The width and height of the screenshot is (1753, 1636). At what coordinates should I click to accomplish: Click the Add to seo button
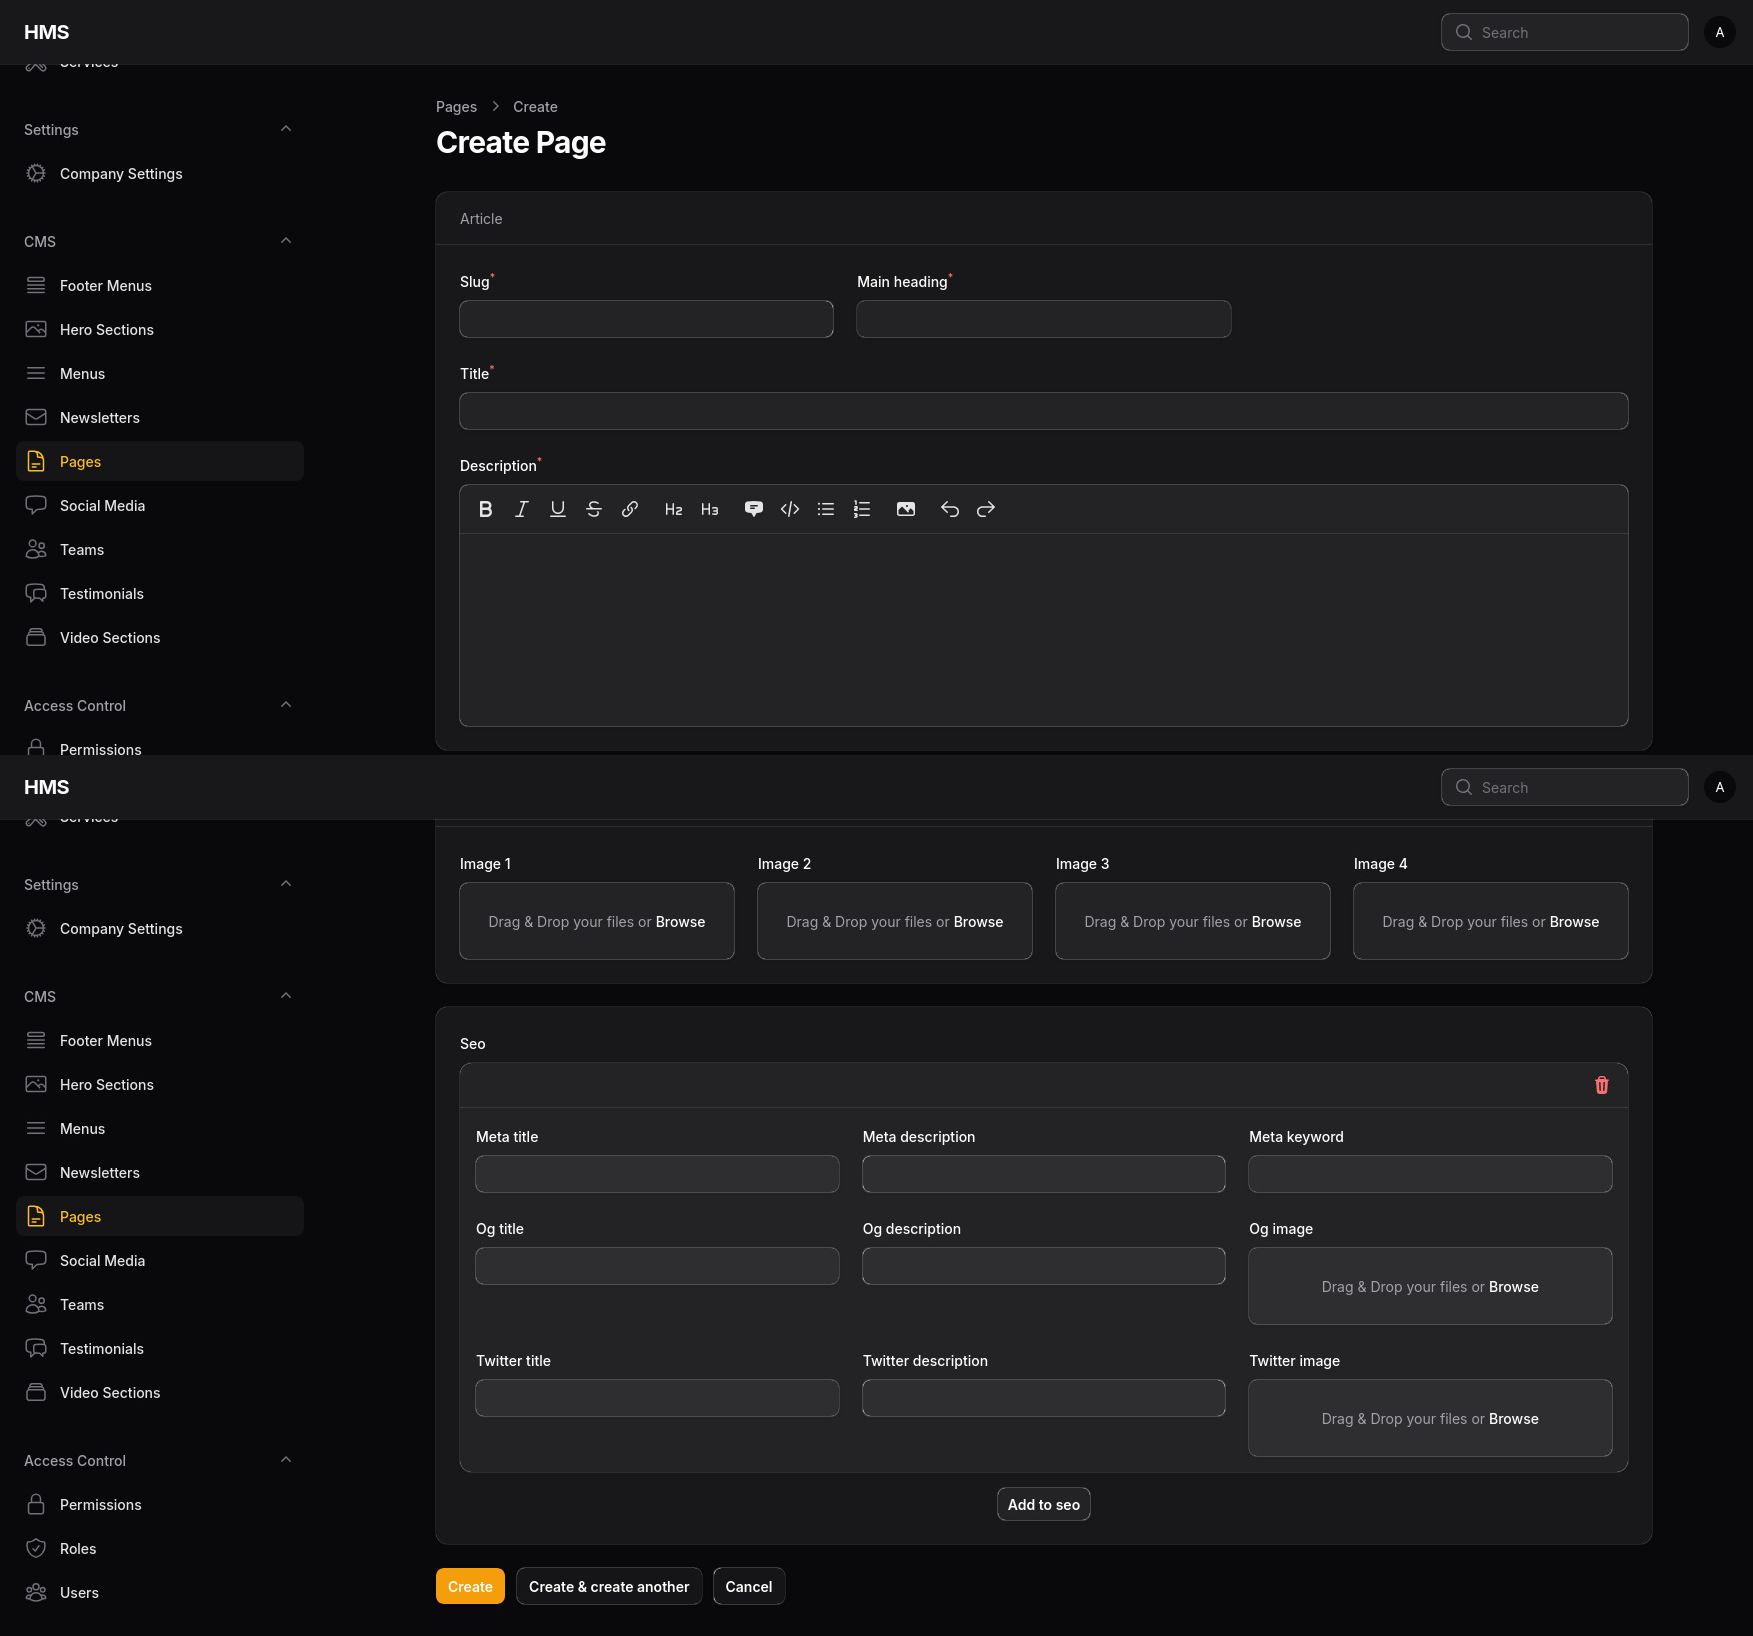coord(1043,1504)
